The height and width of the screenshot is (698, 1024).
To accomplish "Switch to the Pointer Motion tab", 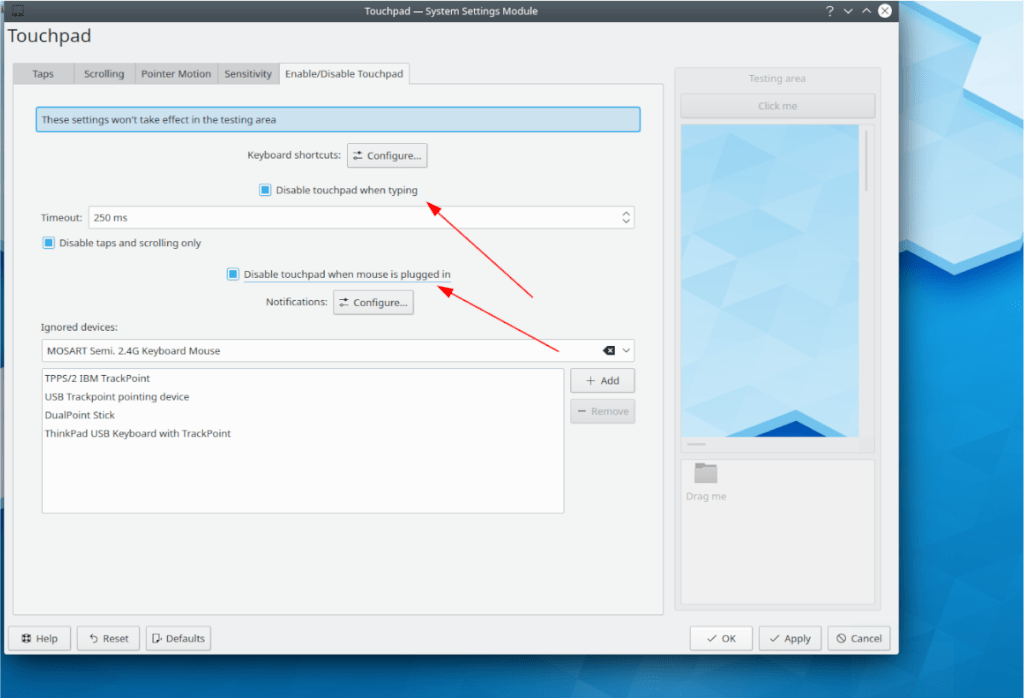I will coord(176,74).
